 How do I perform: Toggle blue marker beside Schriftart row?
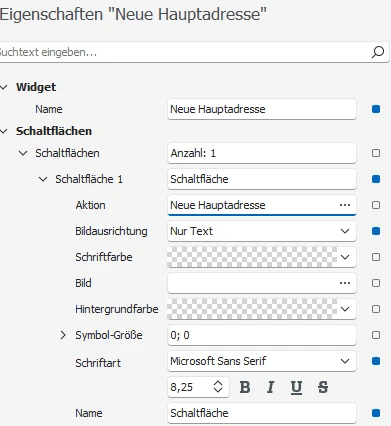click(x=376, y=361)
